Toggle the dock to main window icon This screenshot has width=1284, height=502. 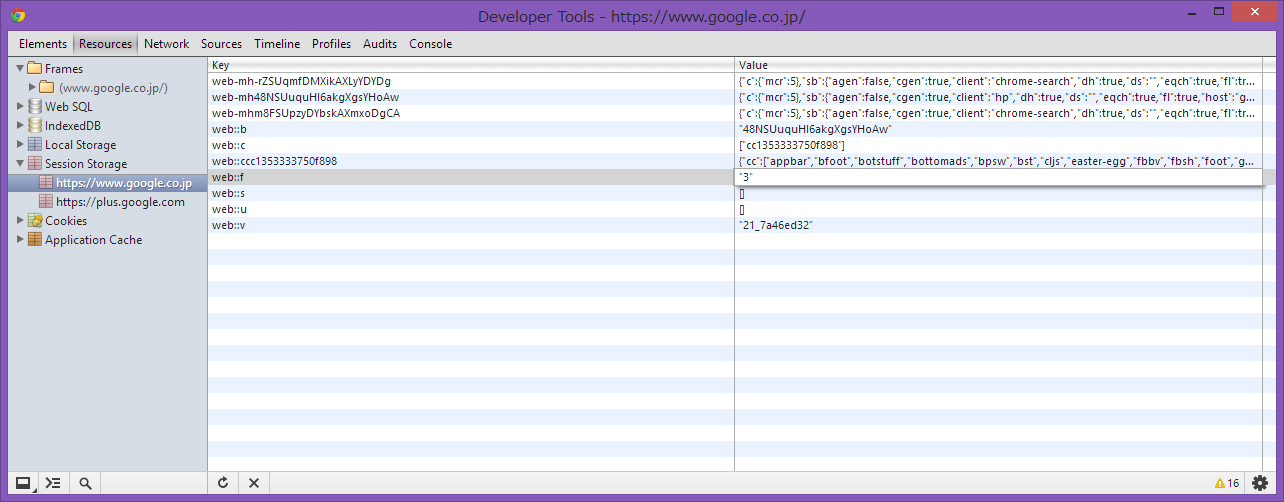(23, 483)
